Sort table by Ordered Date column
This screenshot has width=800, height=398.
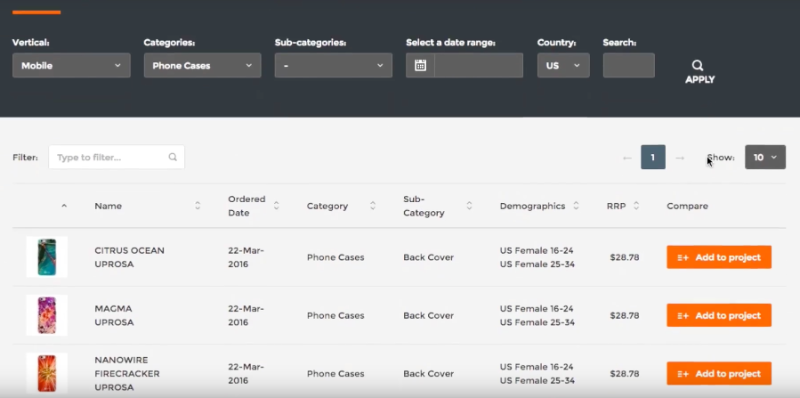click(x=276, y=206)
